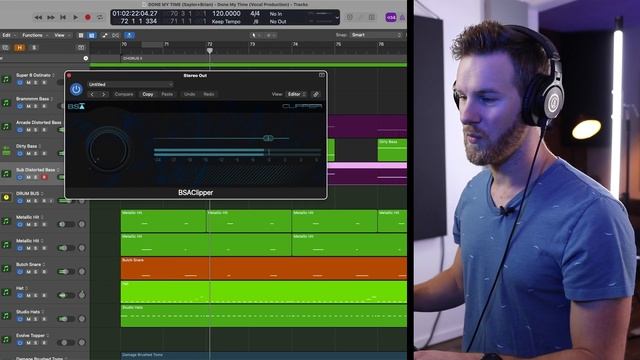
Task: Start playback with the Play button
Action: click(x=76, y=18)
